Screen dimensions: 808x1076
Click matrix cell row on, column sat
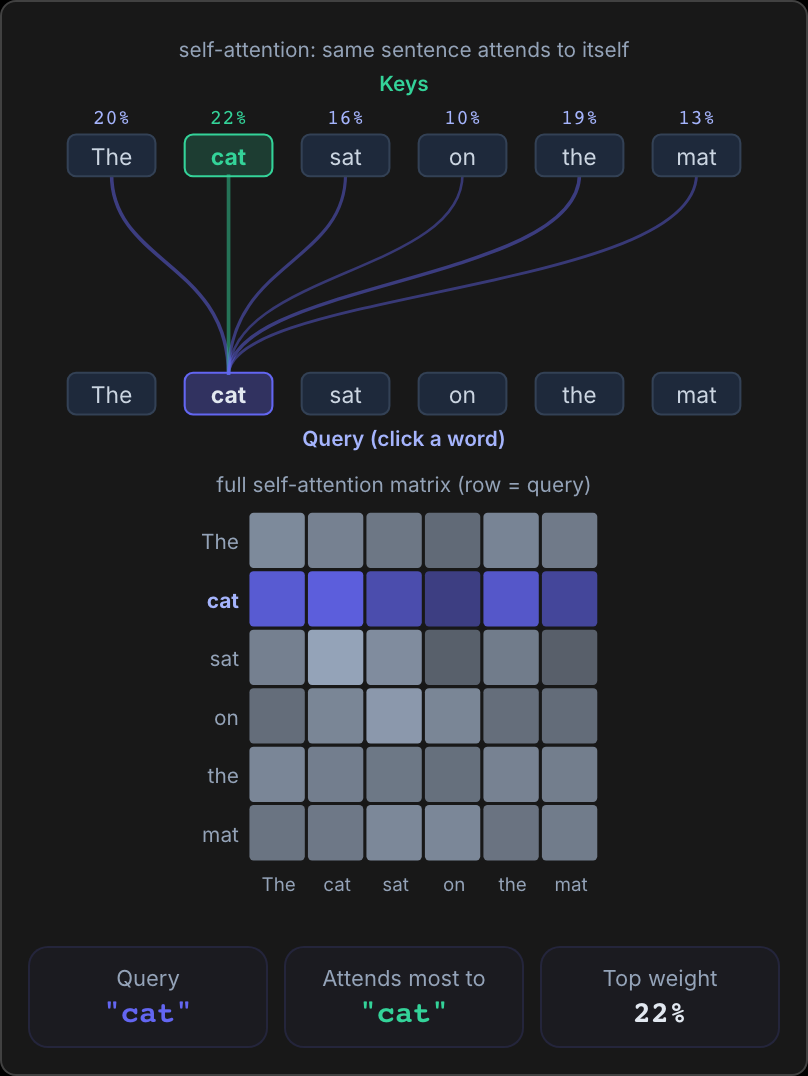point(394,716)
